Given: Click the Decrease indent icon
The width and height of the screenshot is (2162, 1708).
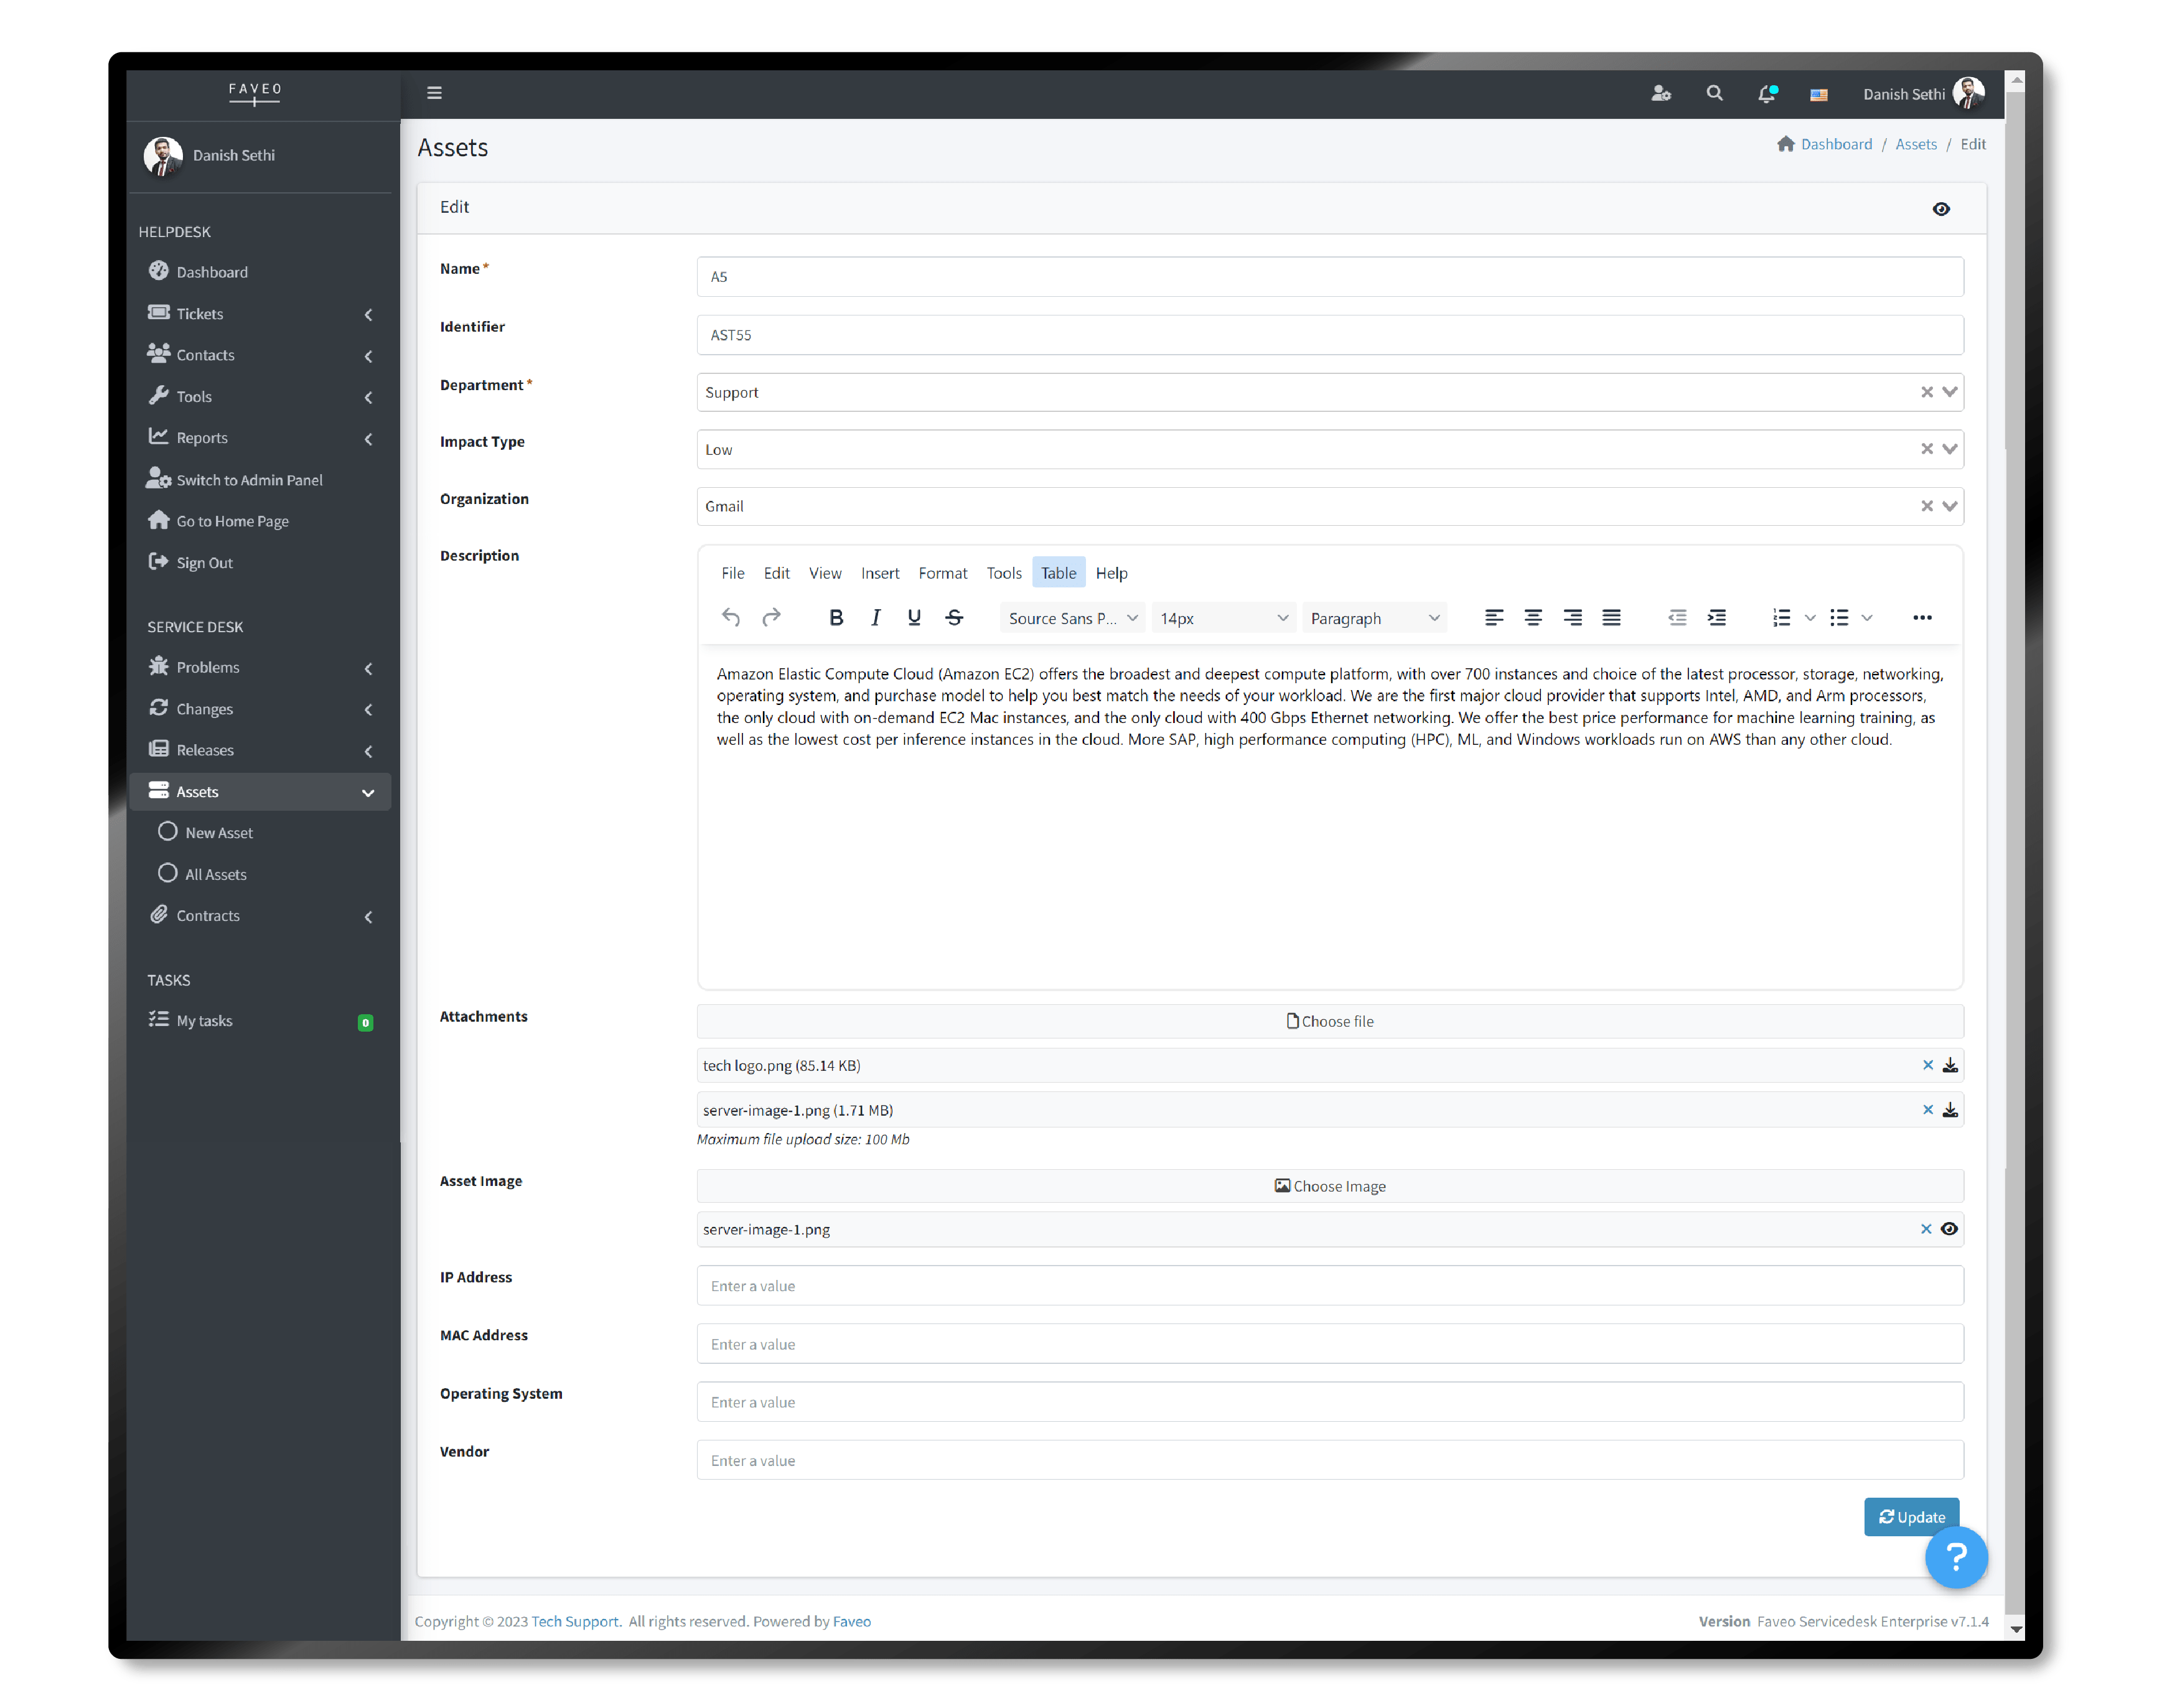Looking at the screenshot, I should [x=1677, y=617].
